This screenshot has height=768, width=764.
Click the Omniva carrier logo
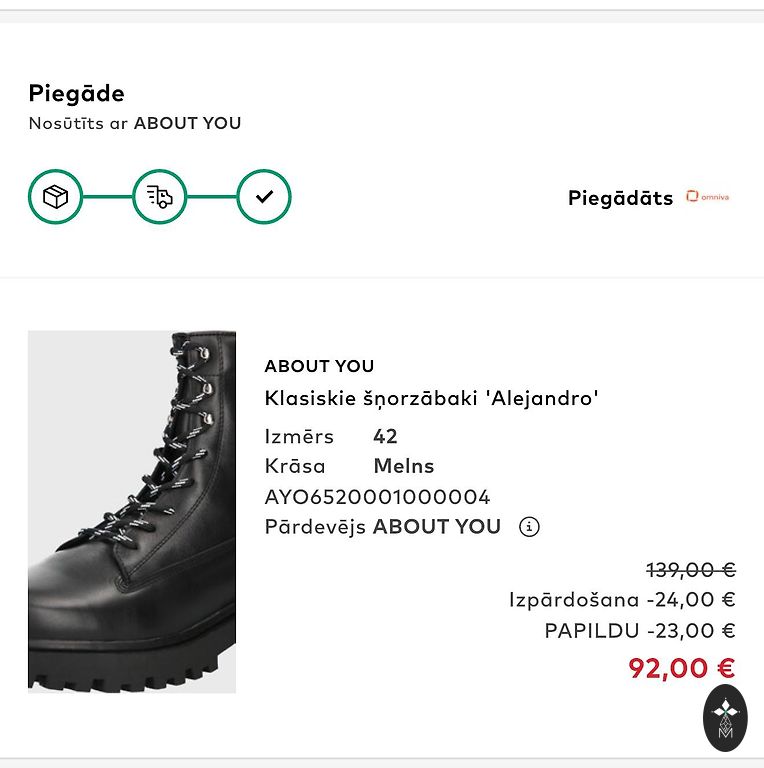coord(708,197)
